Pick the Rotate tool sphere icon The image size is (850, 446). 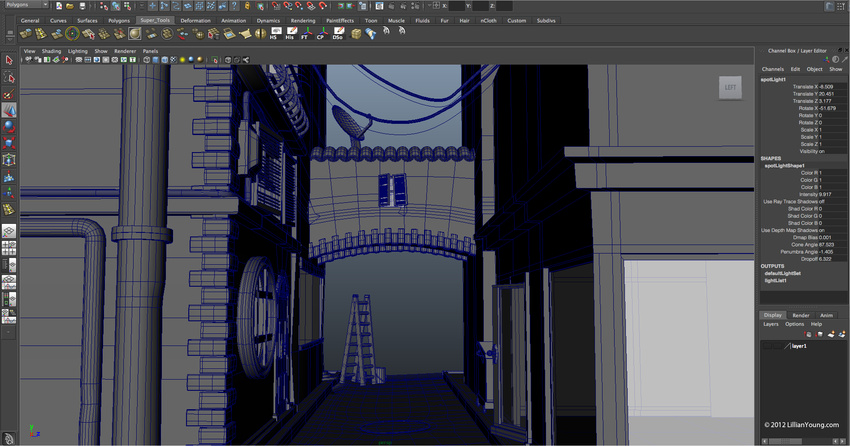point(9,127)
